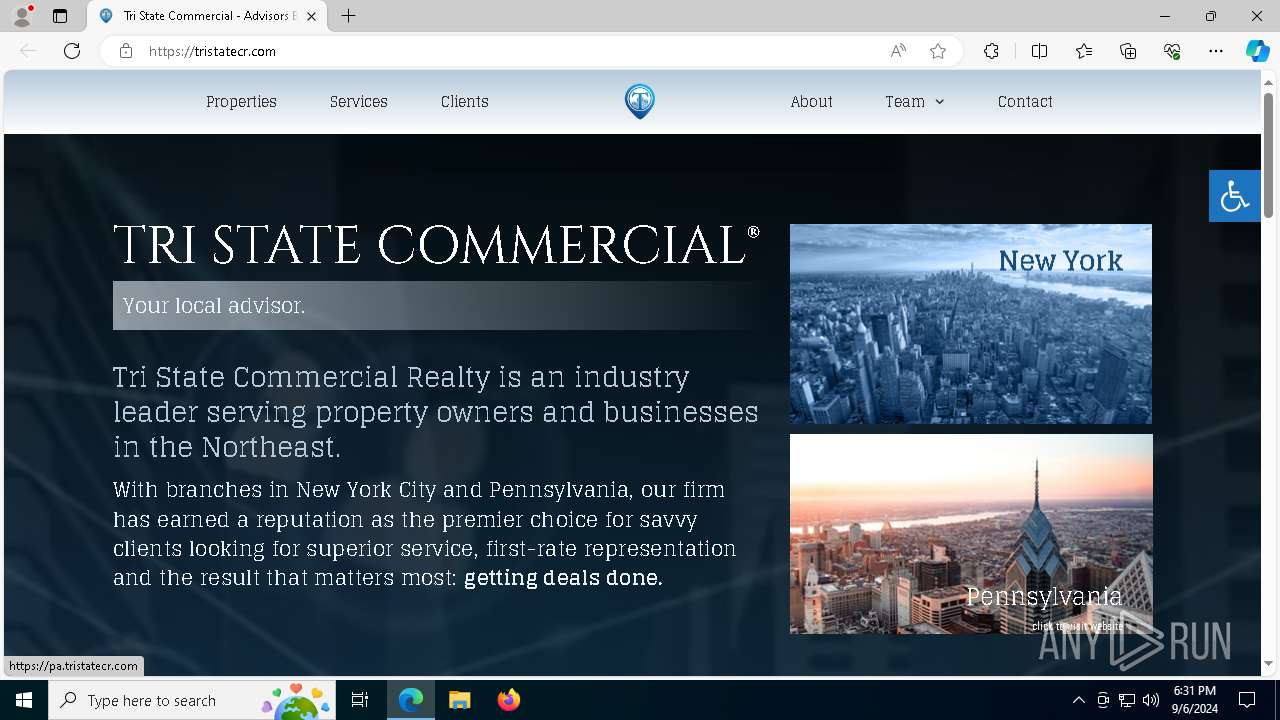Screen dimensions: 1280x720
Task: Click the Tri State Commercial heading
Action: click(x=436, y=245)
